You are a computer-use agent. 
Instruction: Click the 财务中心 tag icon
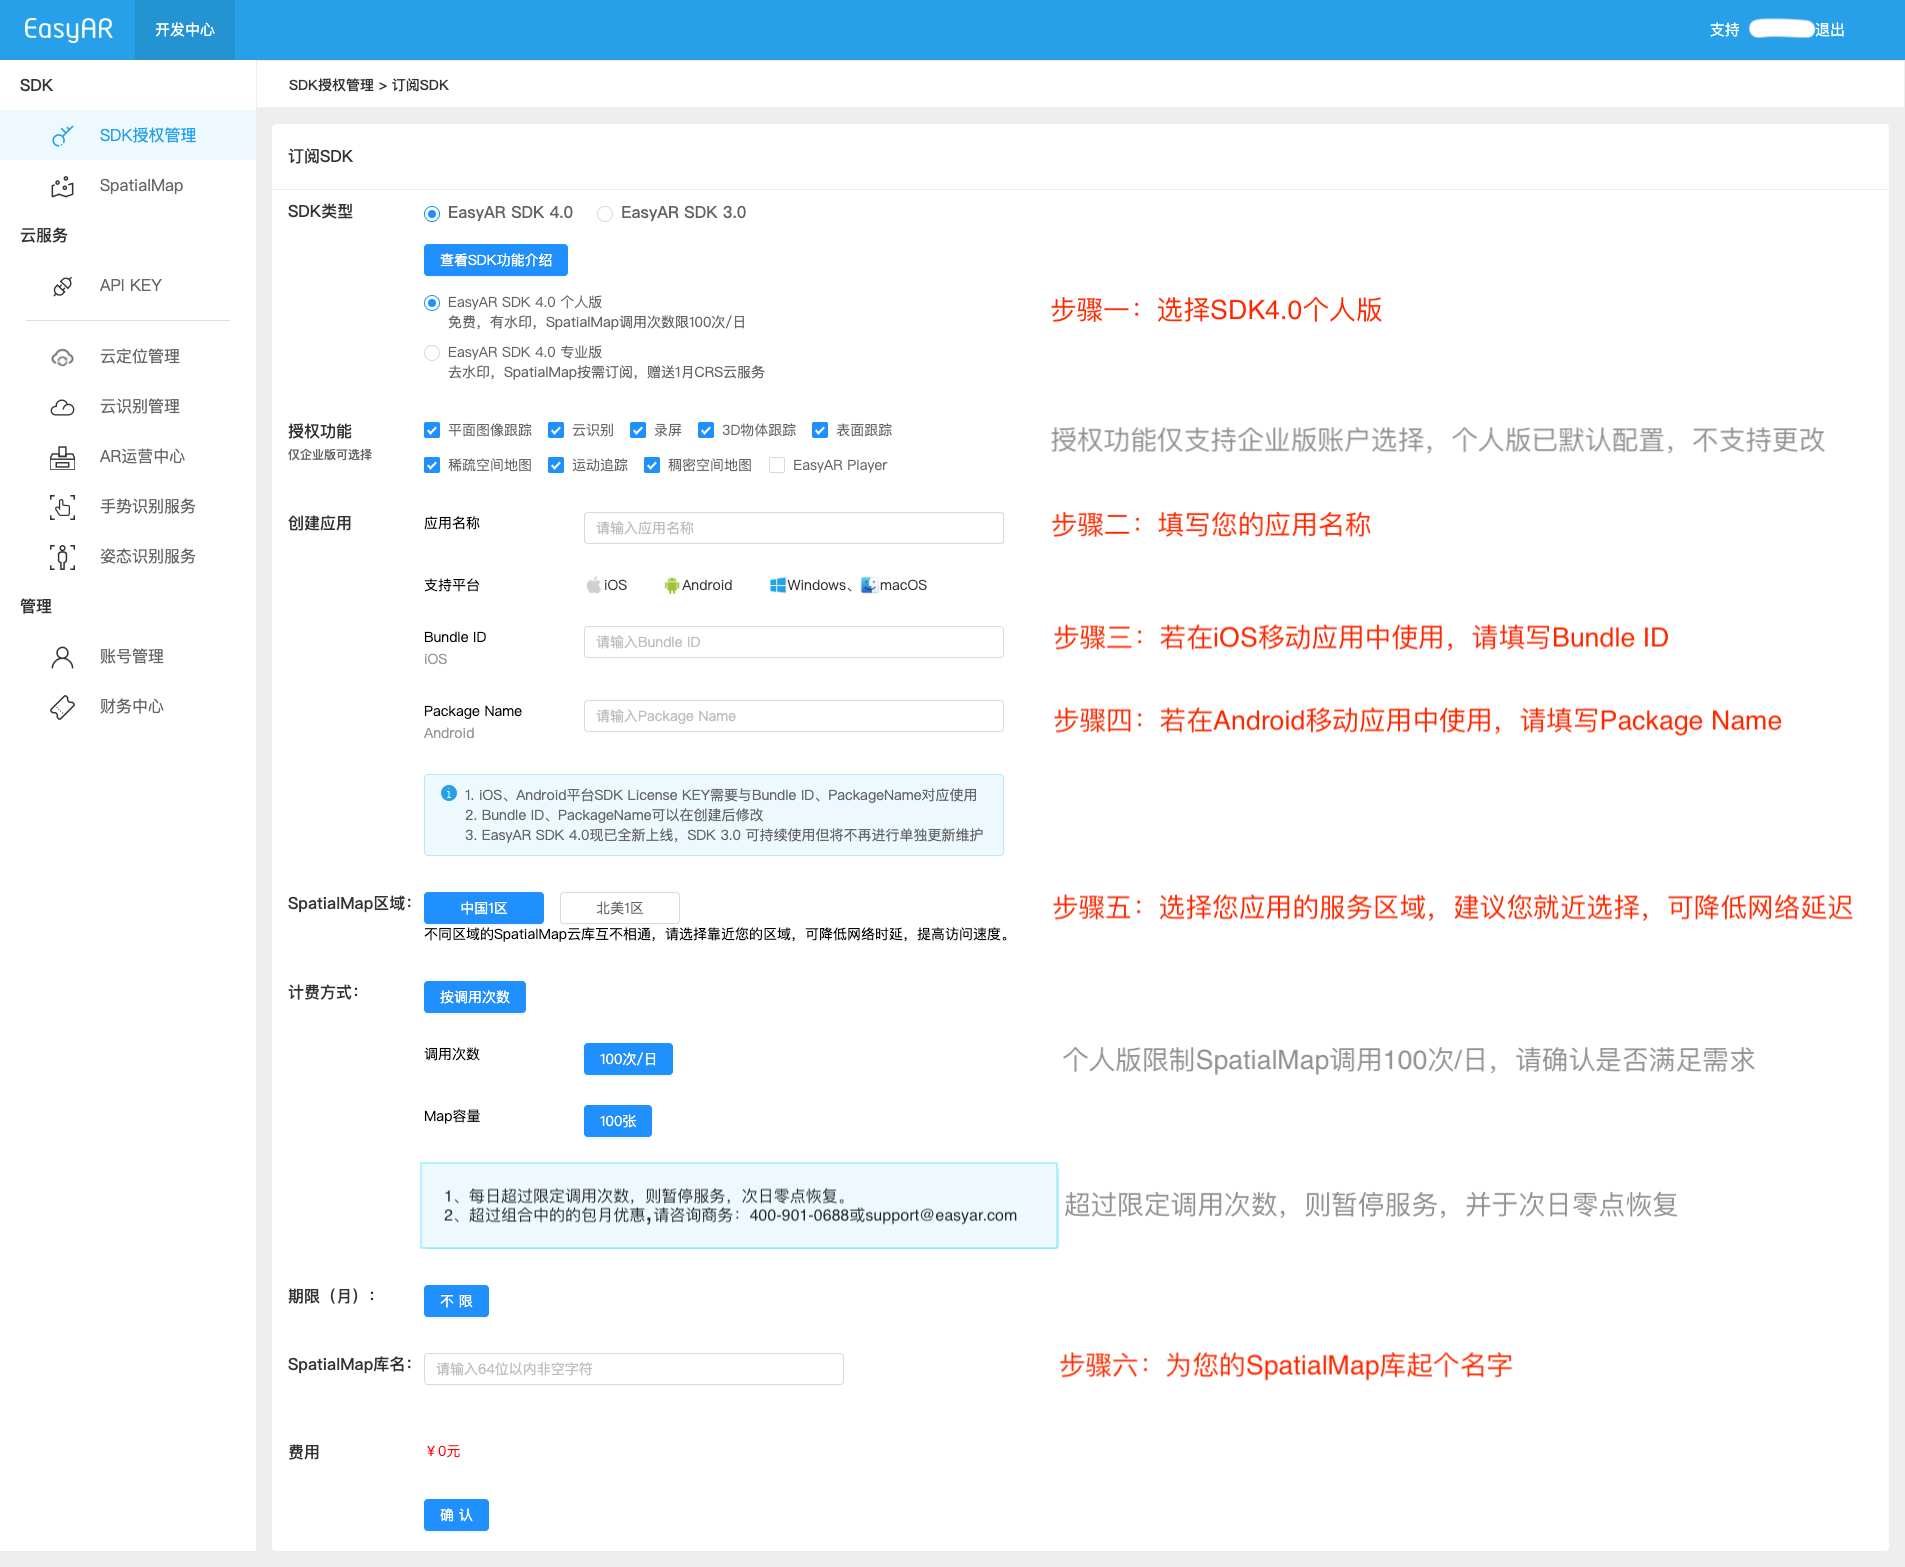pos(62,707)
